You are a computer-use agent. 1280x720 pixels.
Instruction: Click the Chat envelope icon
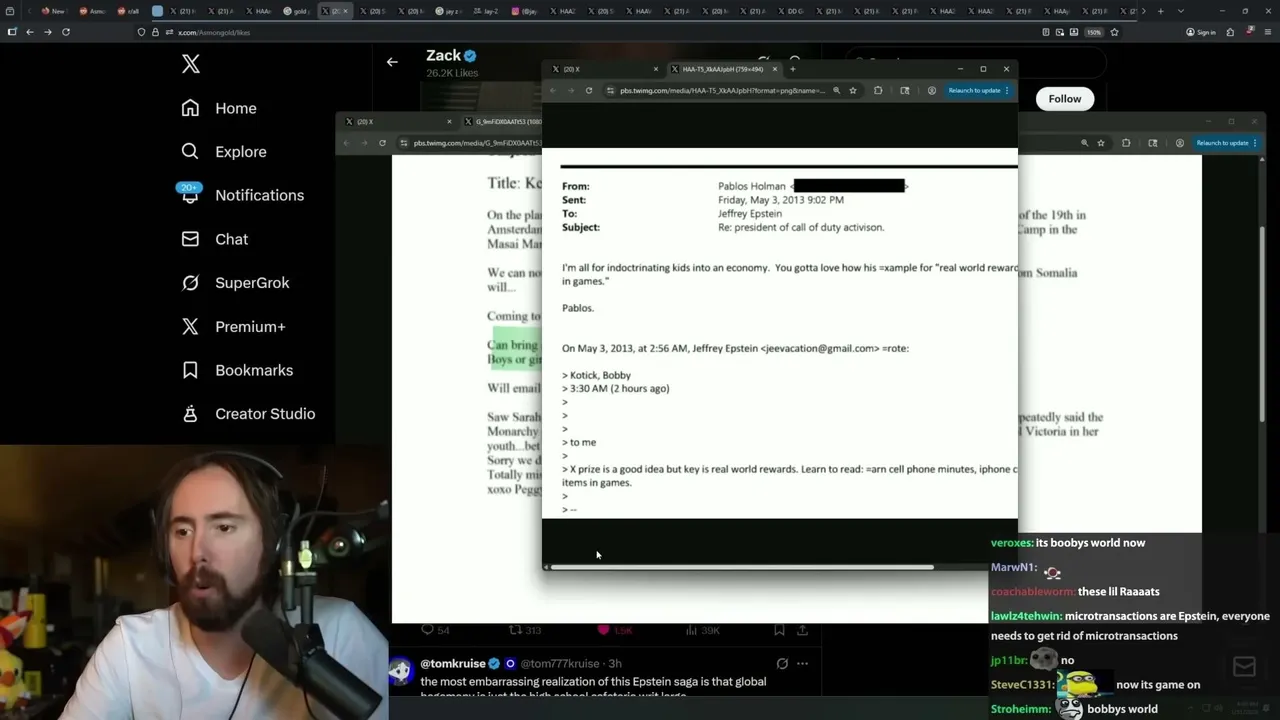pos(190,239)
